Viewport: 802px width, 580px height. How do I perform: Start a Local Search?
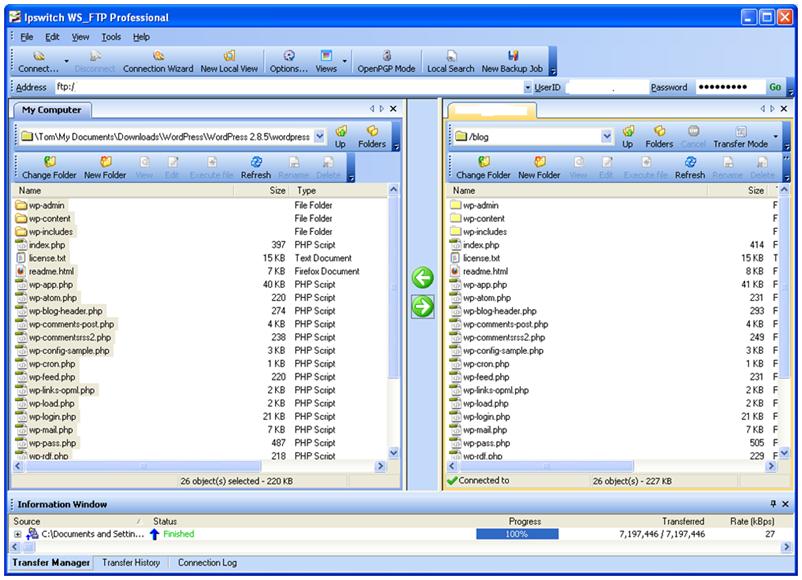pos(451,61)
